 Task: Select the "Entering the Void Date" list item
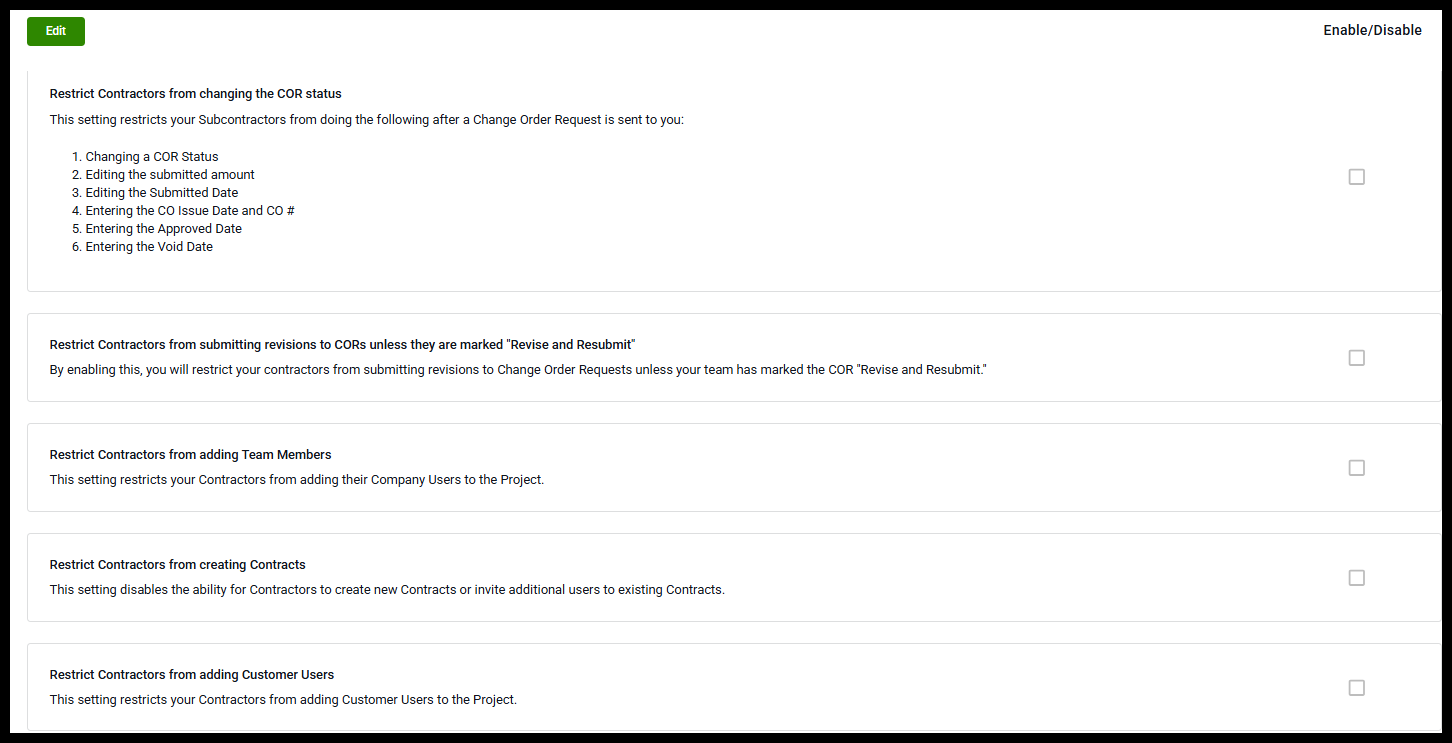(x=149, y=247)
